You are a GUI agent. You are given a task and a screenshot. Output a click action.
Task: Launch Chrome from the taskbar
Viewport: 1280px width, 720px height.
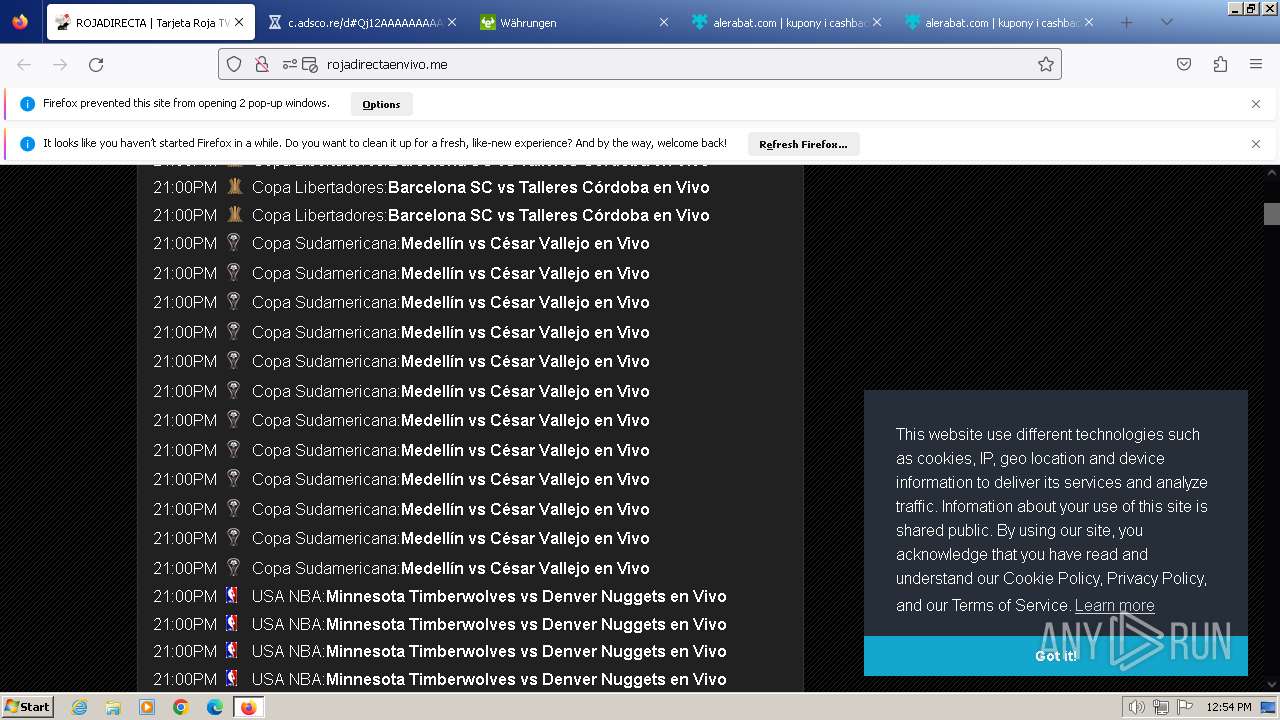(x=181, y=707)
